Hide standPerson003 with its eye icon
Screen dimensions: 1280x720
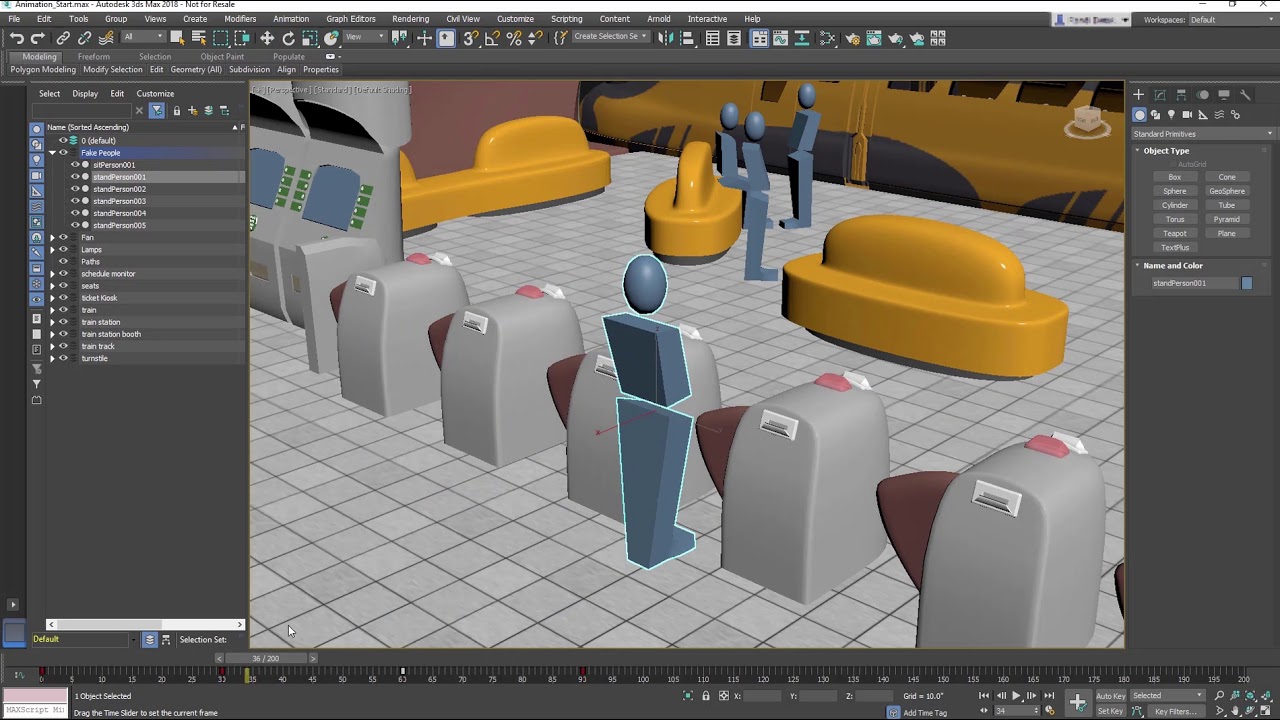pyautogui.click(x=74, y=201)
